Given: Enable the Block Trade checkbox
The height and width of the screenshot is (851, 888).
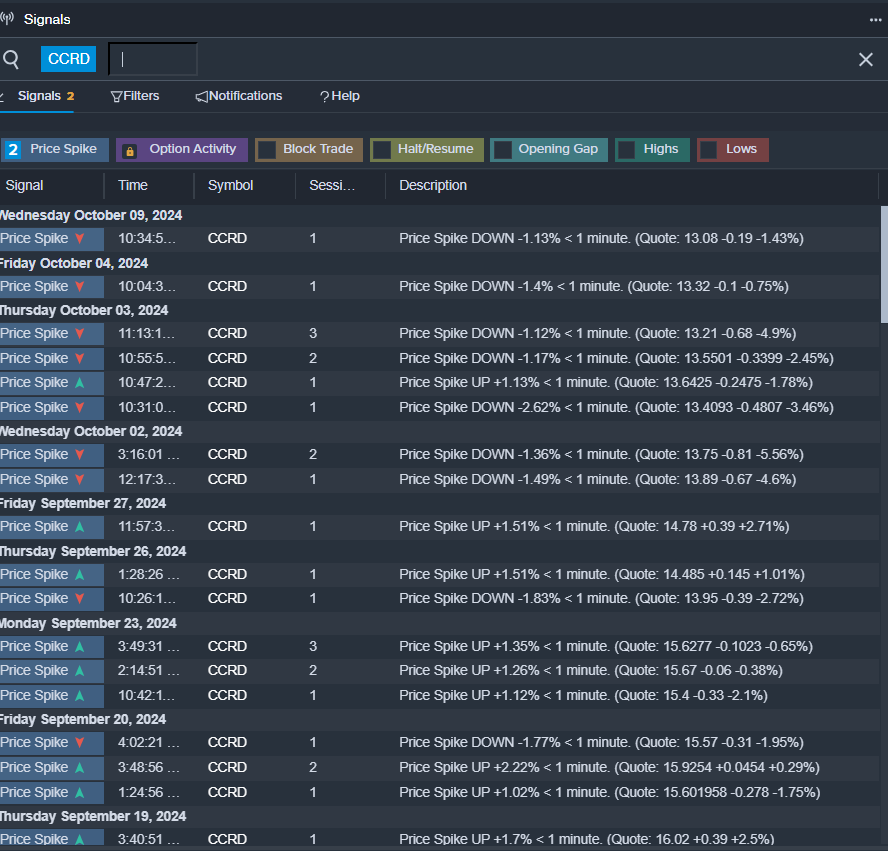Looking at the screenshot, I should (267, 150).
